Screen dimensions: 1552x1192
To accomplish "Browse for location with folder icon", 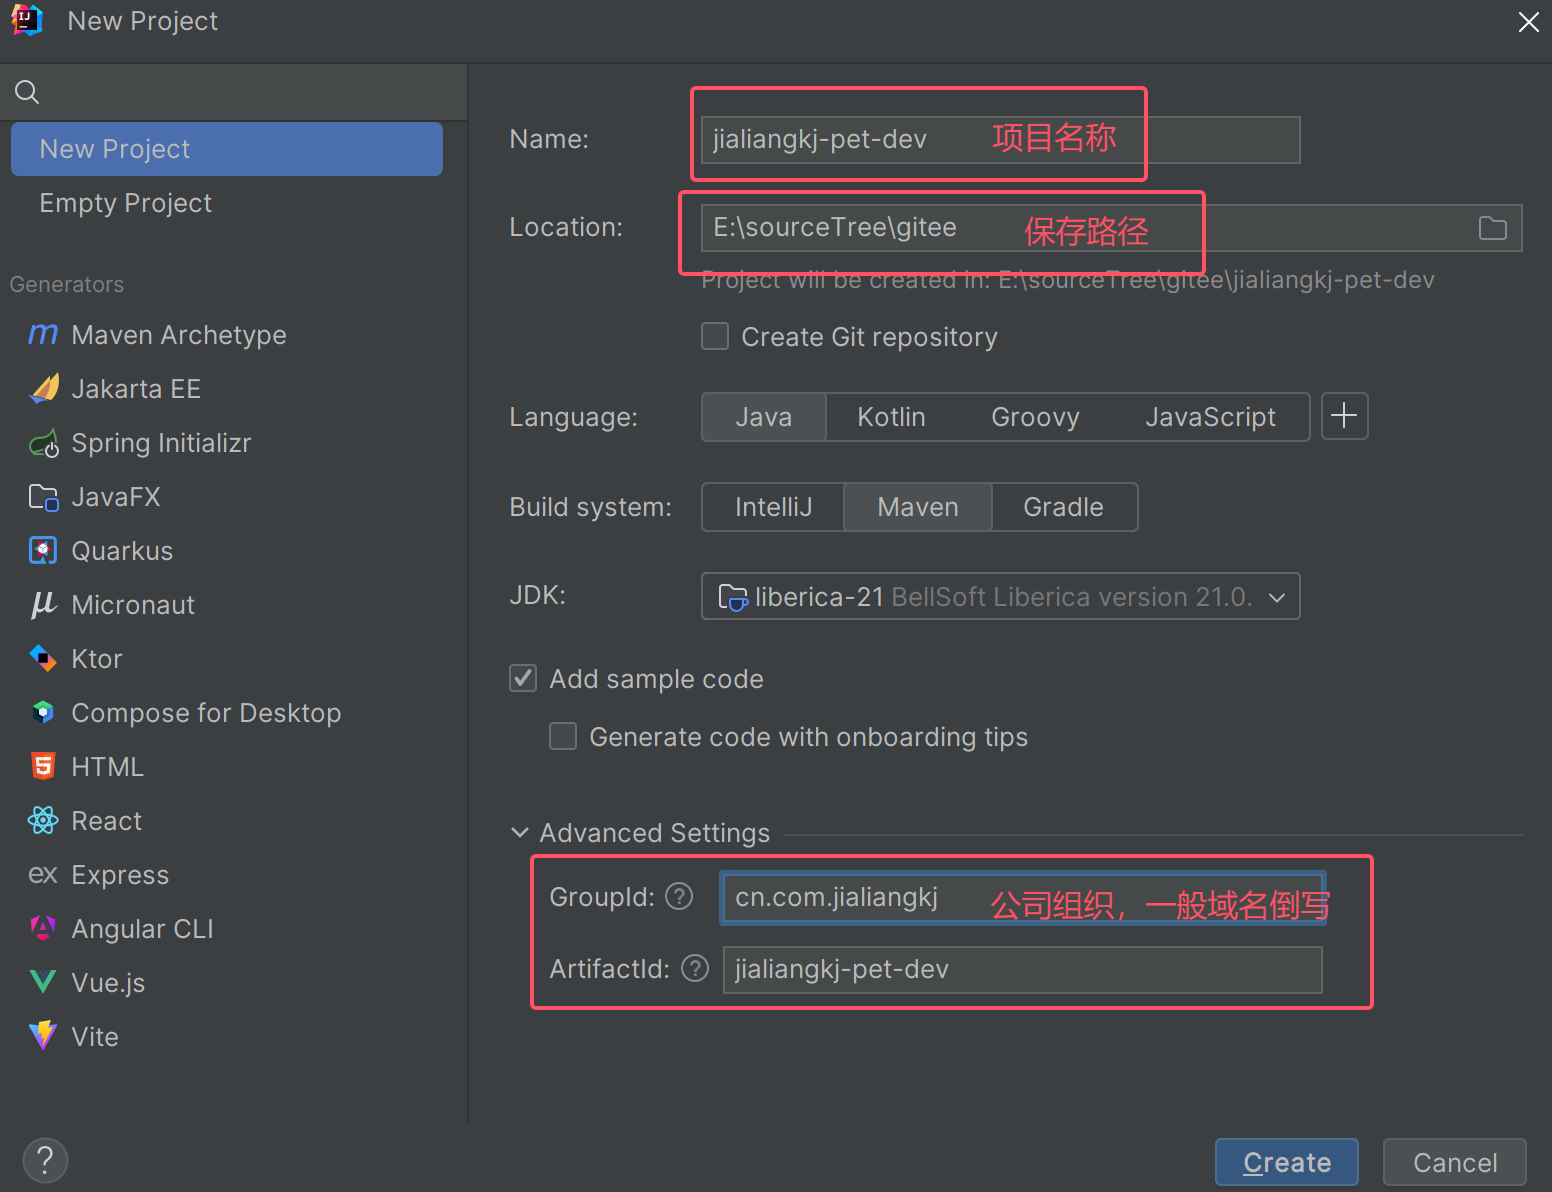I will (1492, 228).
